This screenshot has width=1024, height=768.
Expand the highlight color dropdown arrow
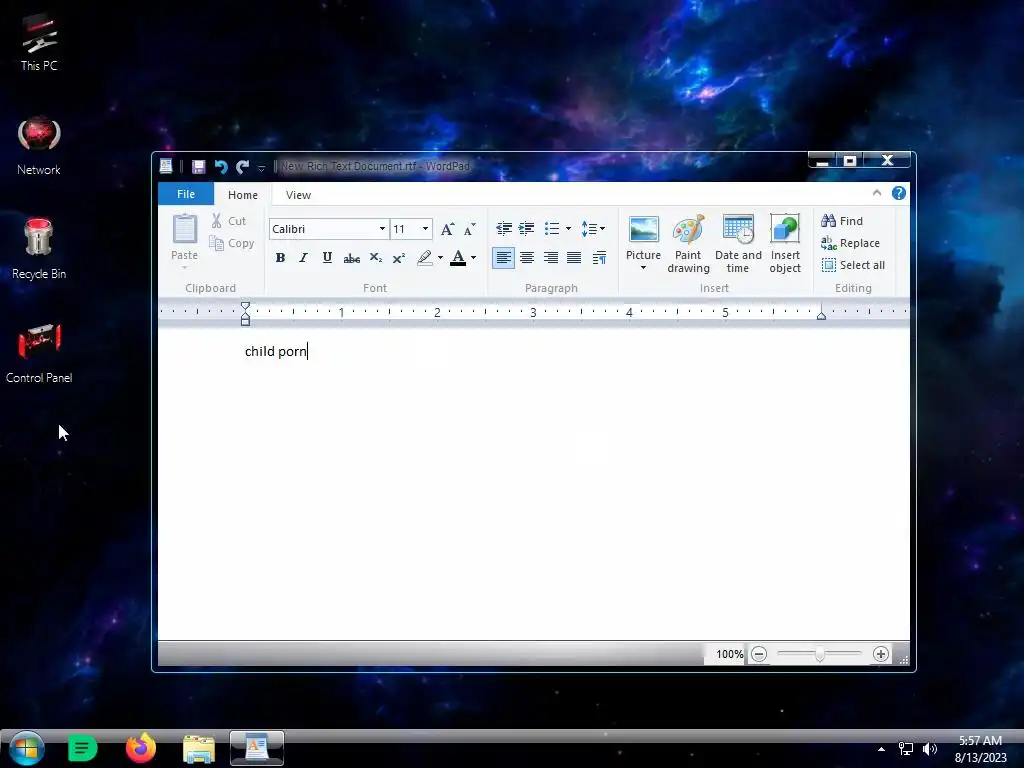coord(440,258)
